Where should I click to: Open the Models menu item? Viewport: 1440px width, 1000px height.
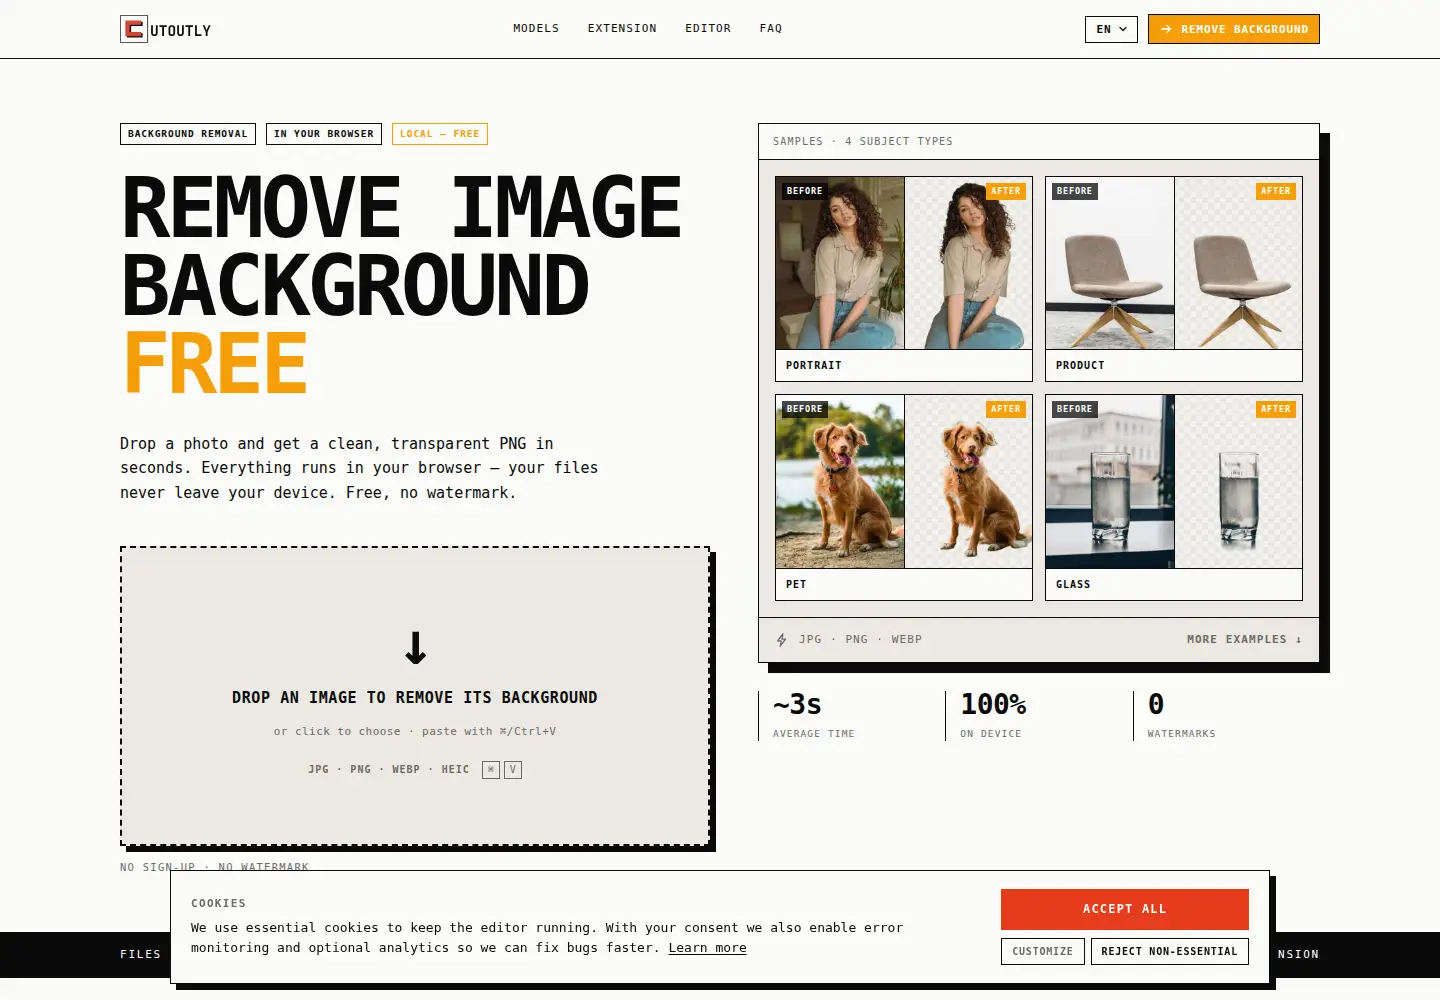click(x=536, y=28)
